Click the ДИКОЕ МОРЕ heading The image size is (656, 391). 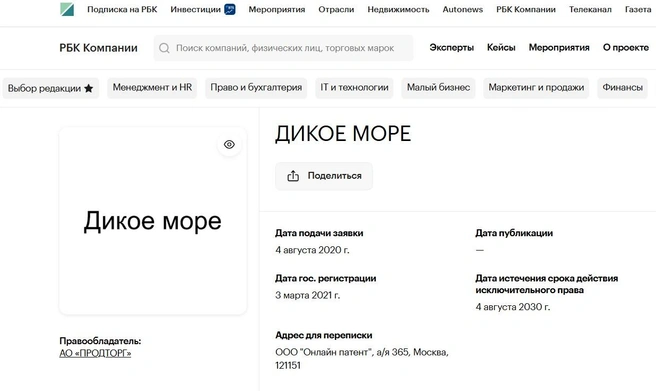tap(343, 134)
